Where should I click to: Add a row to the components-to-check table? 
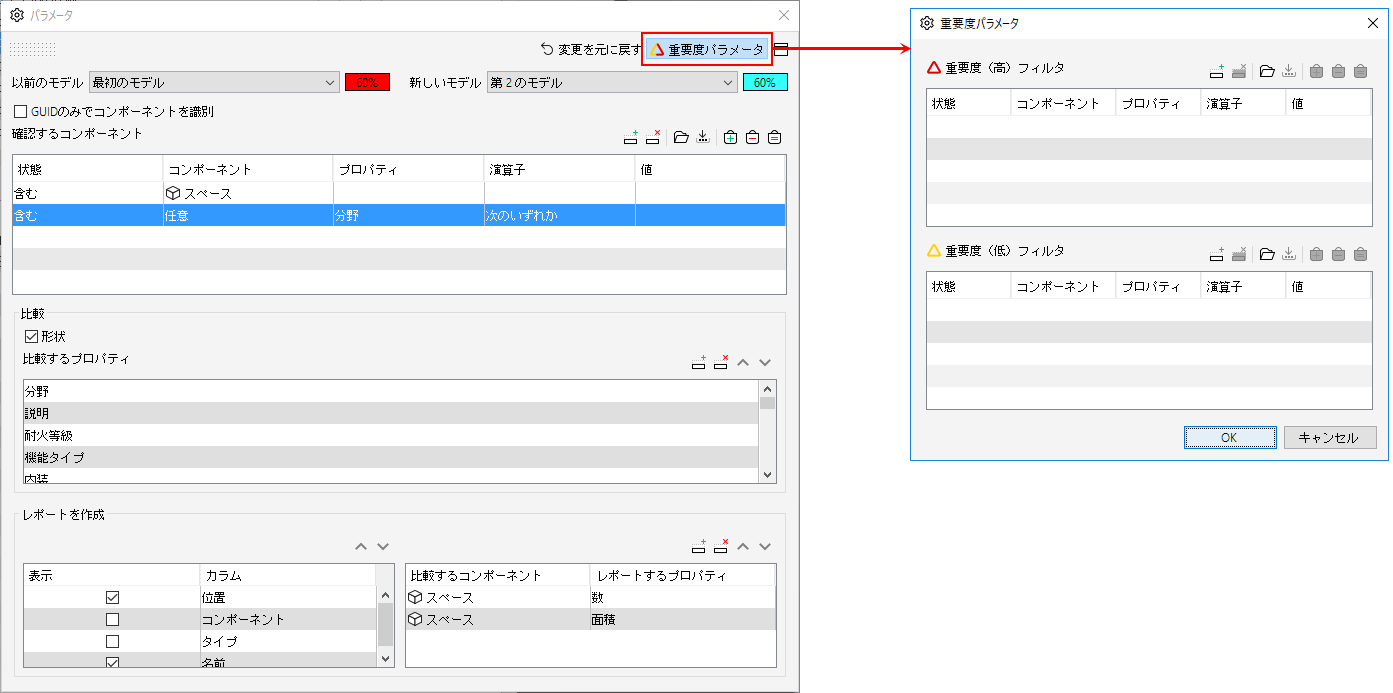(630, 138)
